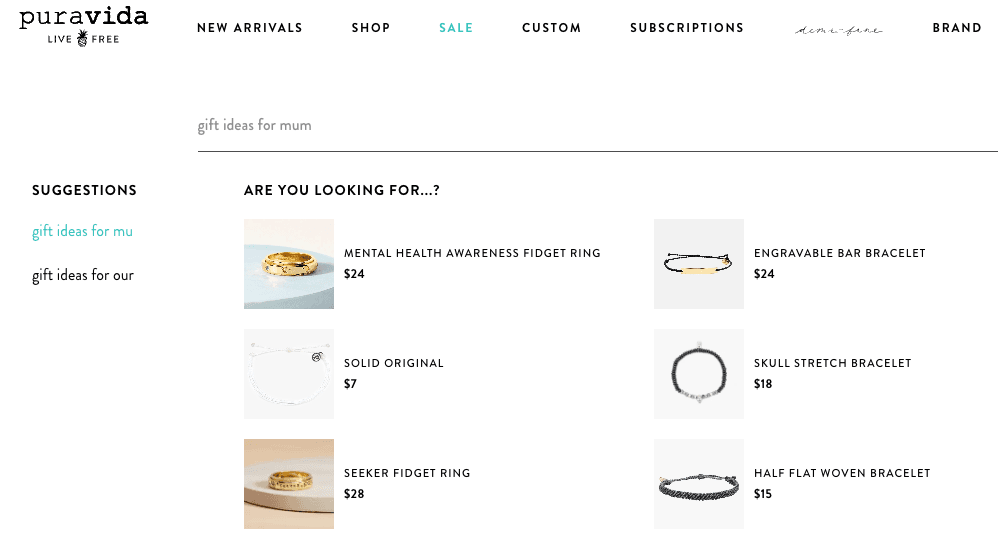This screenshot has width=1001, height=539.
Task: Click the Pura Vida logo
Action: click(84, 27)
